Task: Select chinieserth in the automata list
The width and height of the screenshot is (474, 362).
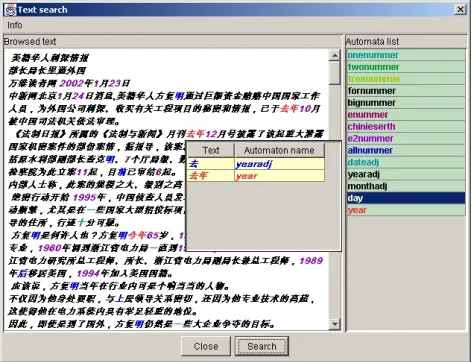Action: [406, 127]
